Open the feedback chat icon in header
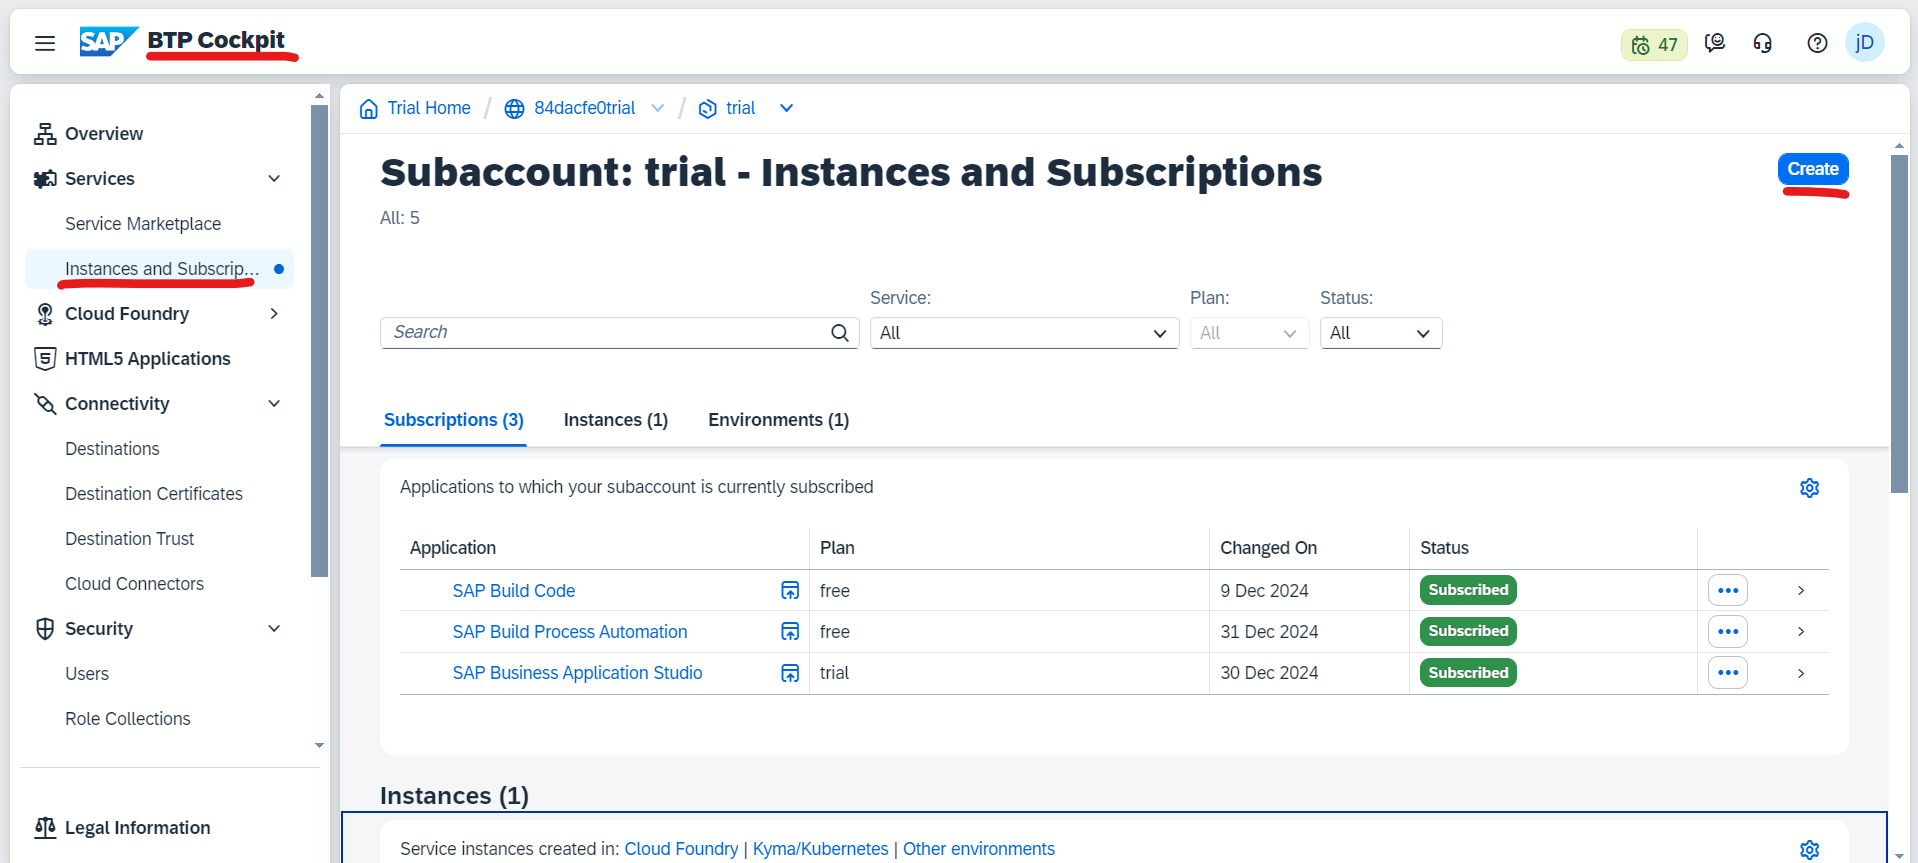The image size is (1918, 863). pyautogui.click(x=1715, y=43)
